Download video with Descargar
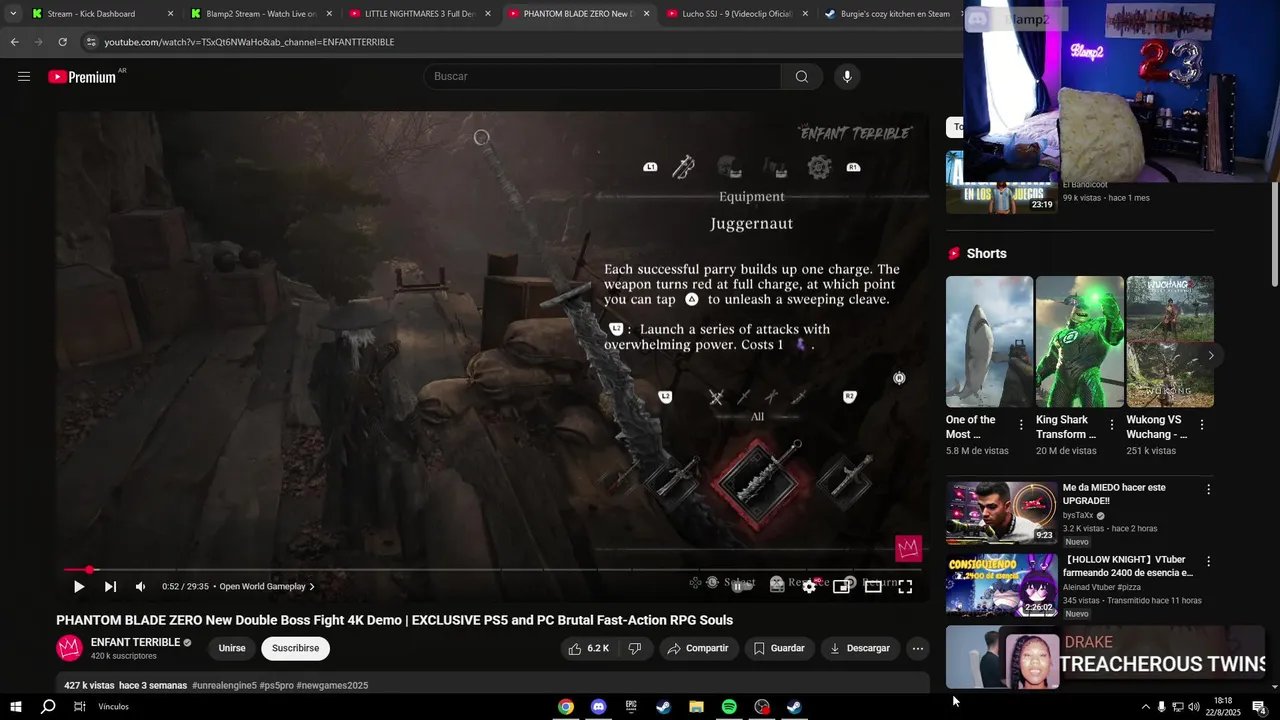 [x=860, y=648]
